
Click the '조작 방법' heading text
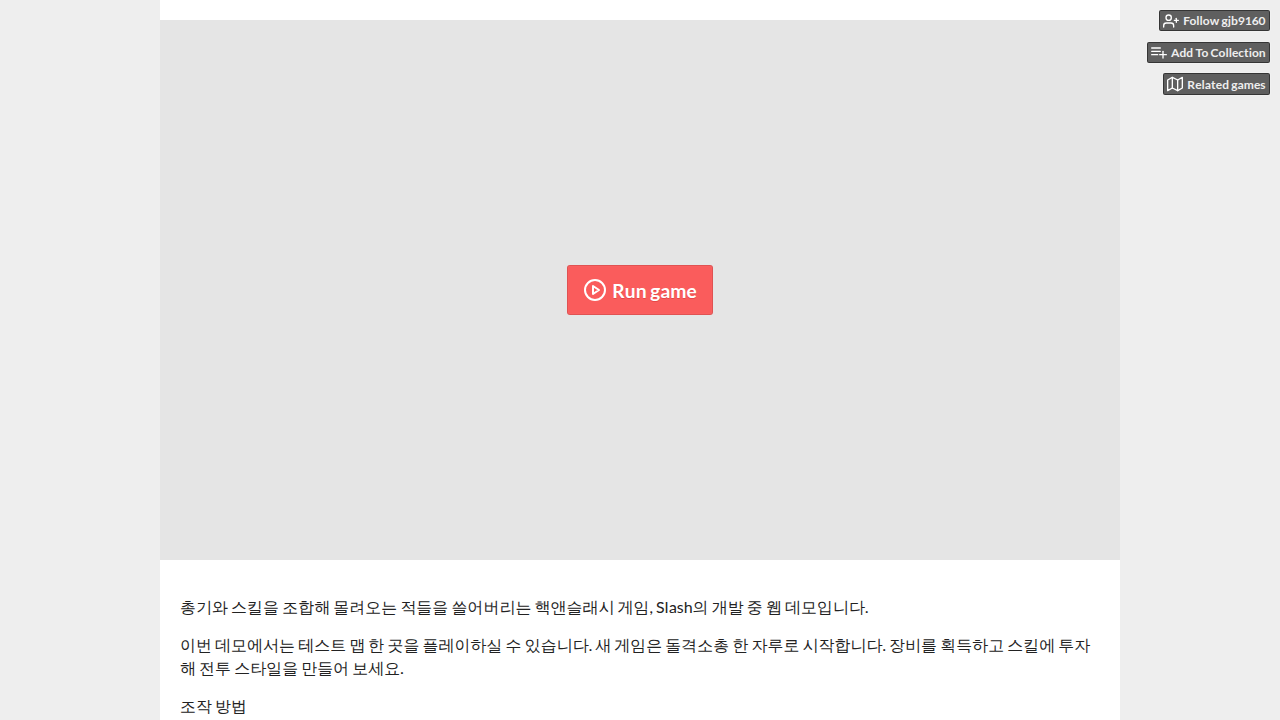(x=213, y=707)
